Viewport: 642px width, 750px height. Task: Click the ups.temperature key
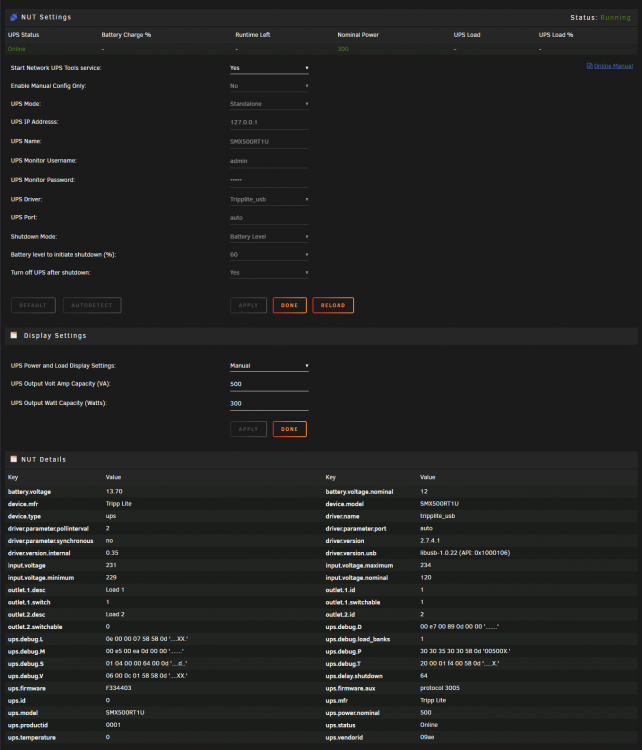[x=32, y=738]
